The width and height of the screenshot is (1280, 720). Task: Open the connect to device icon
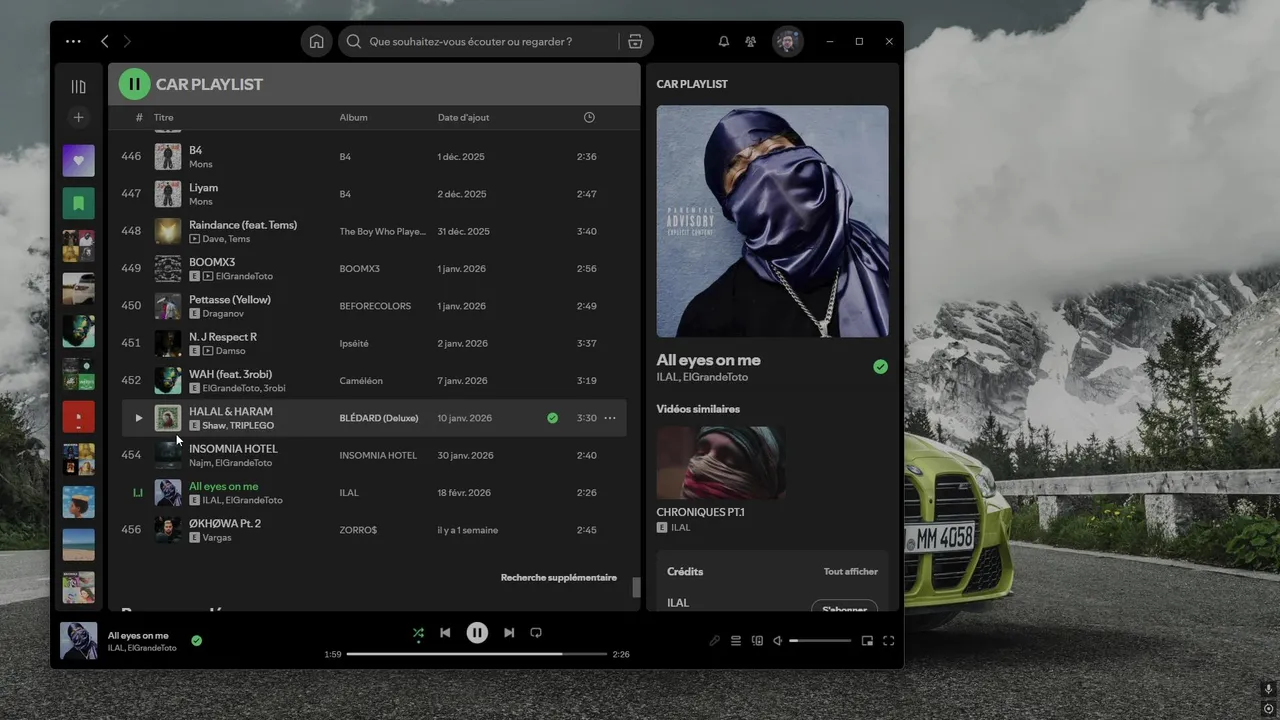(757, 641)
